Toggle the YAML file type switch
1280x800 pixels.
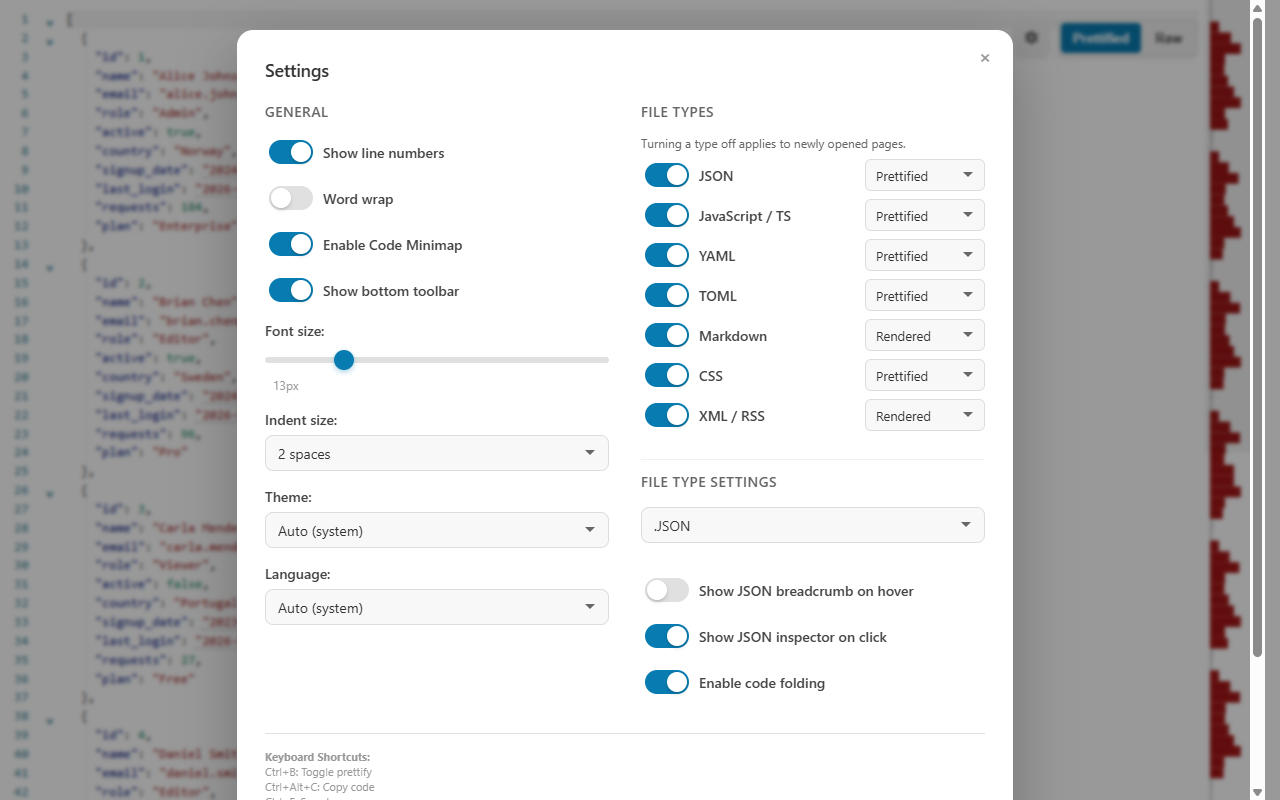pyautogui.click(x=667, y=256)
